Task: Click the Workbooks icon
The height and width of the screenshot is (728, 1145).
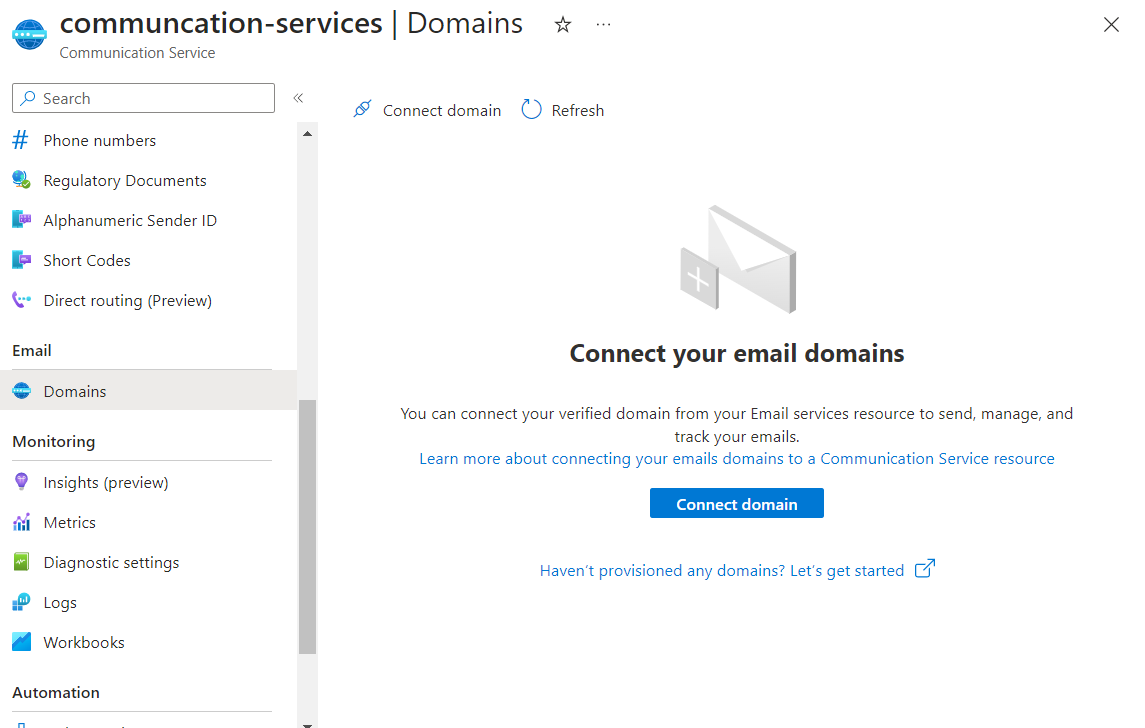Action: coord(22,642)
